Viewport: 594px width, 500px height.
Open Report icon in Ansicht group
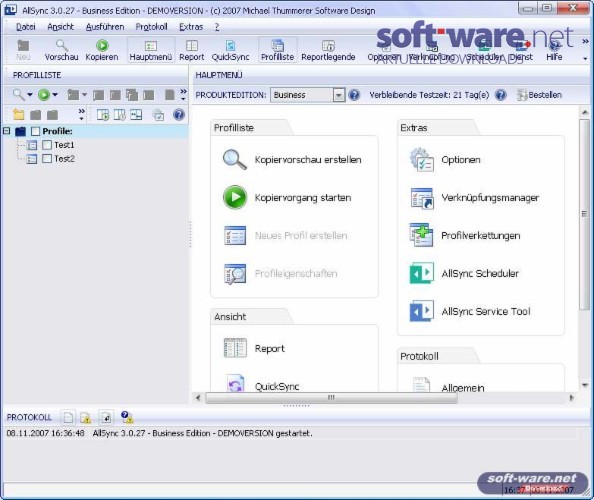tap(235, 348)
